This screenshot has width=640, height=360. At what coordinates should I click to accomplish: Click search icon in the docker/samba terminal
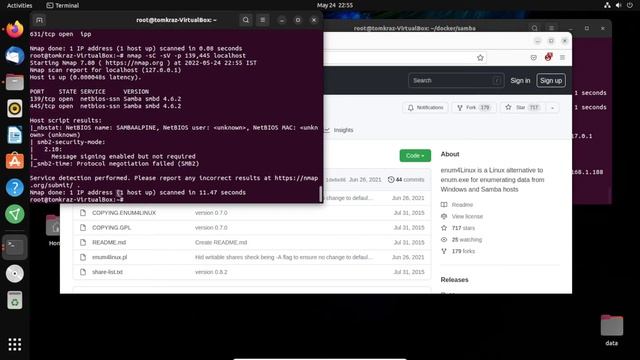[534, 28]
